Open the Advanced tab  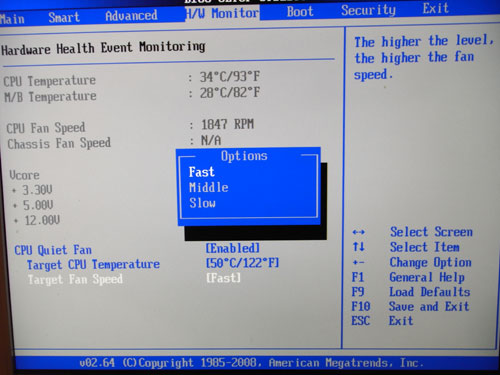pyautogui.click(x=131, y=16)
